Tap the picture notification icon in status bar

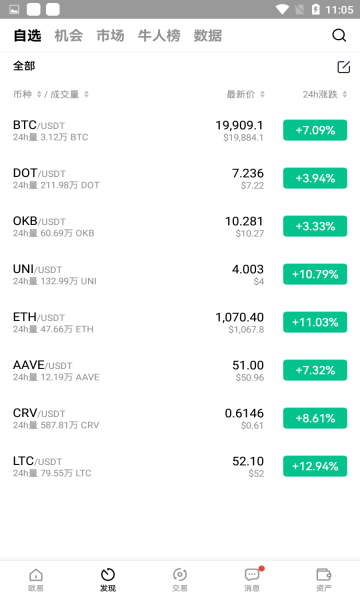15,10
